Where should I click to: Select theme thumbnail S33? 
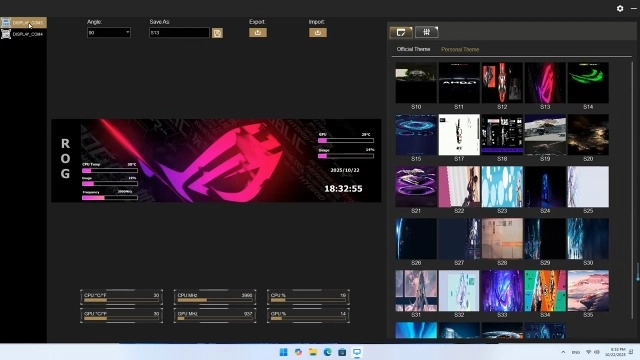502,291
